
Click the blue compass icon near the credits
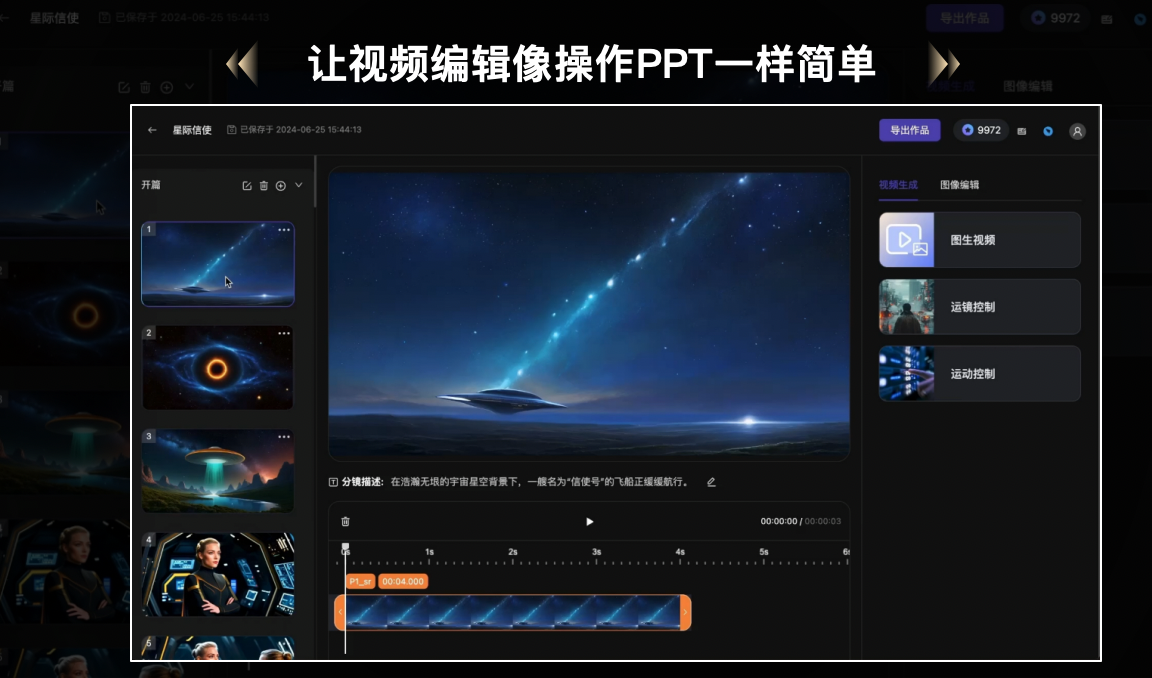(x=1048, y=130)
